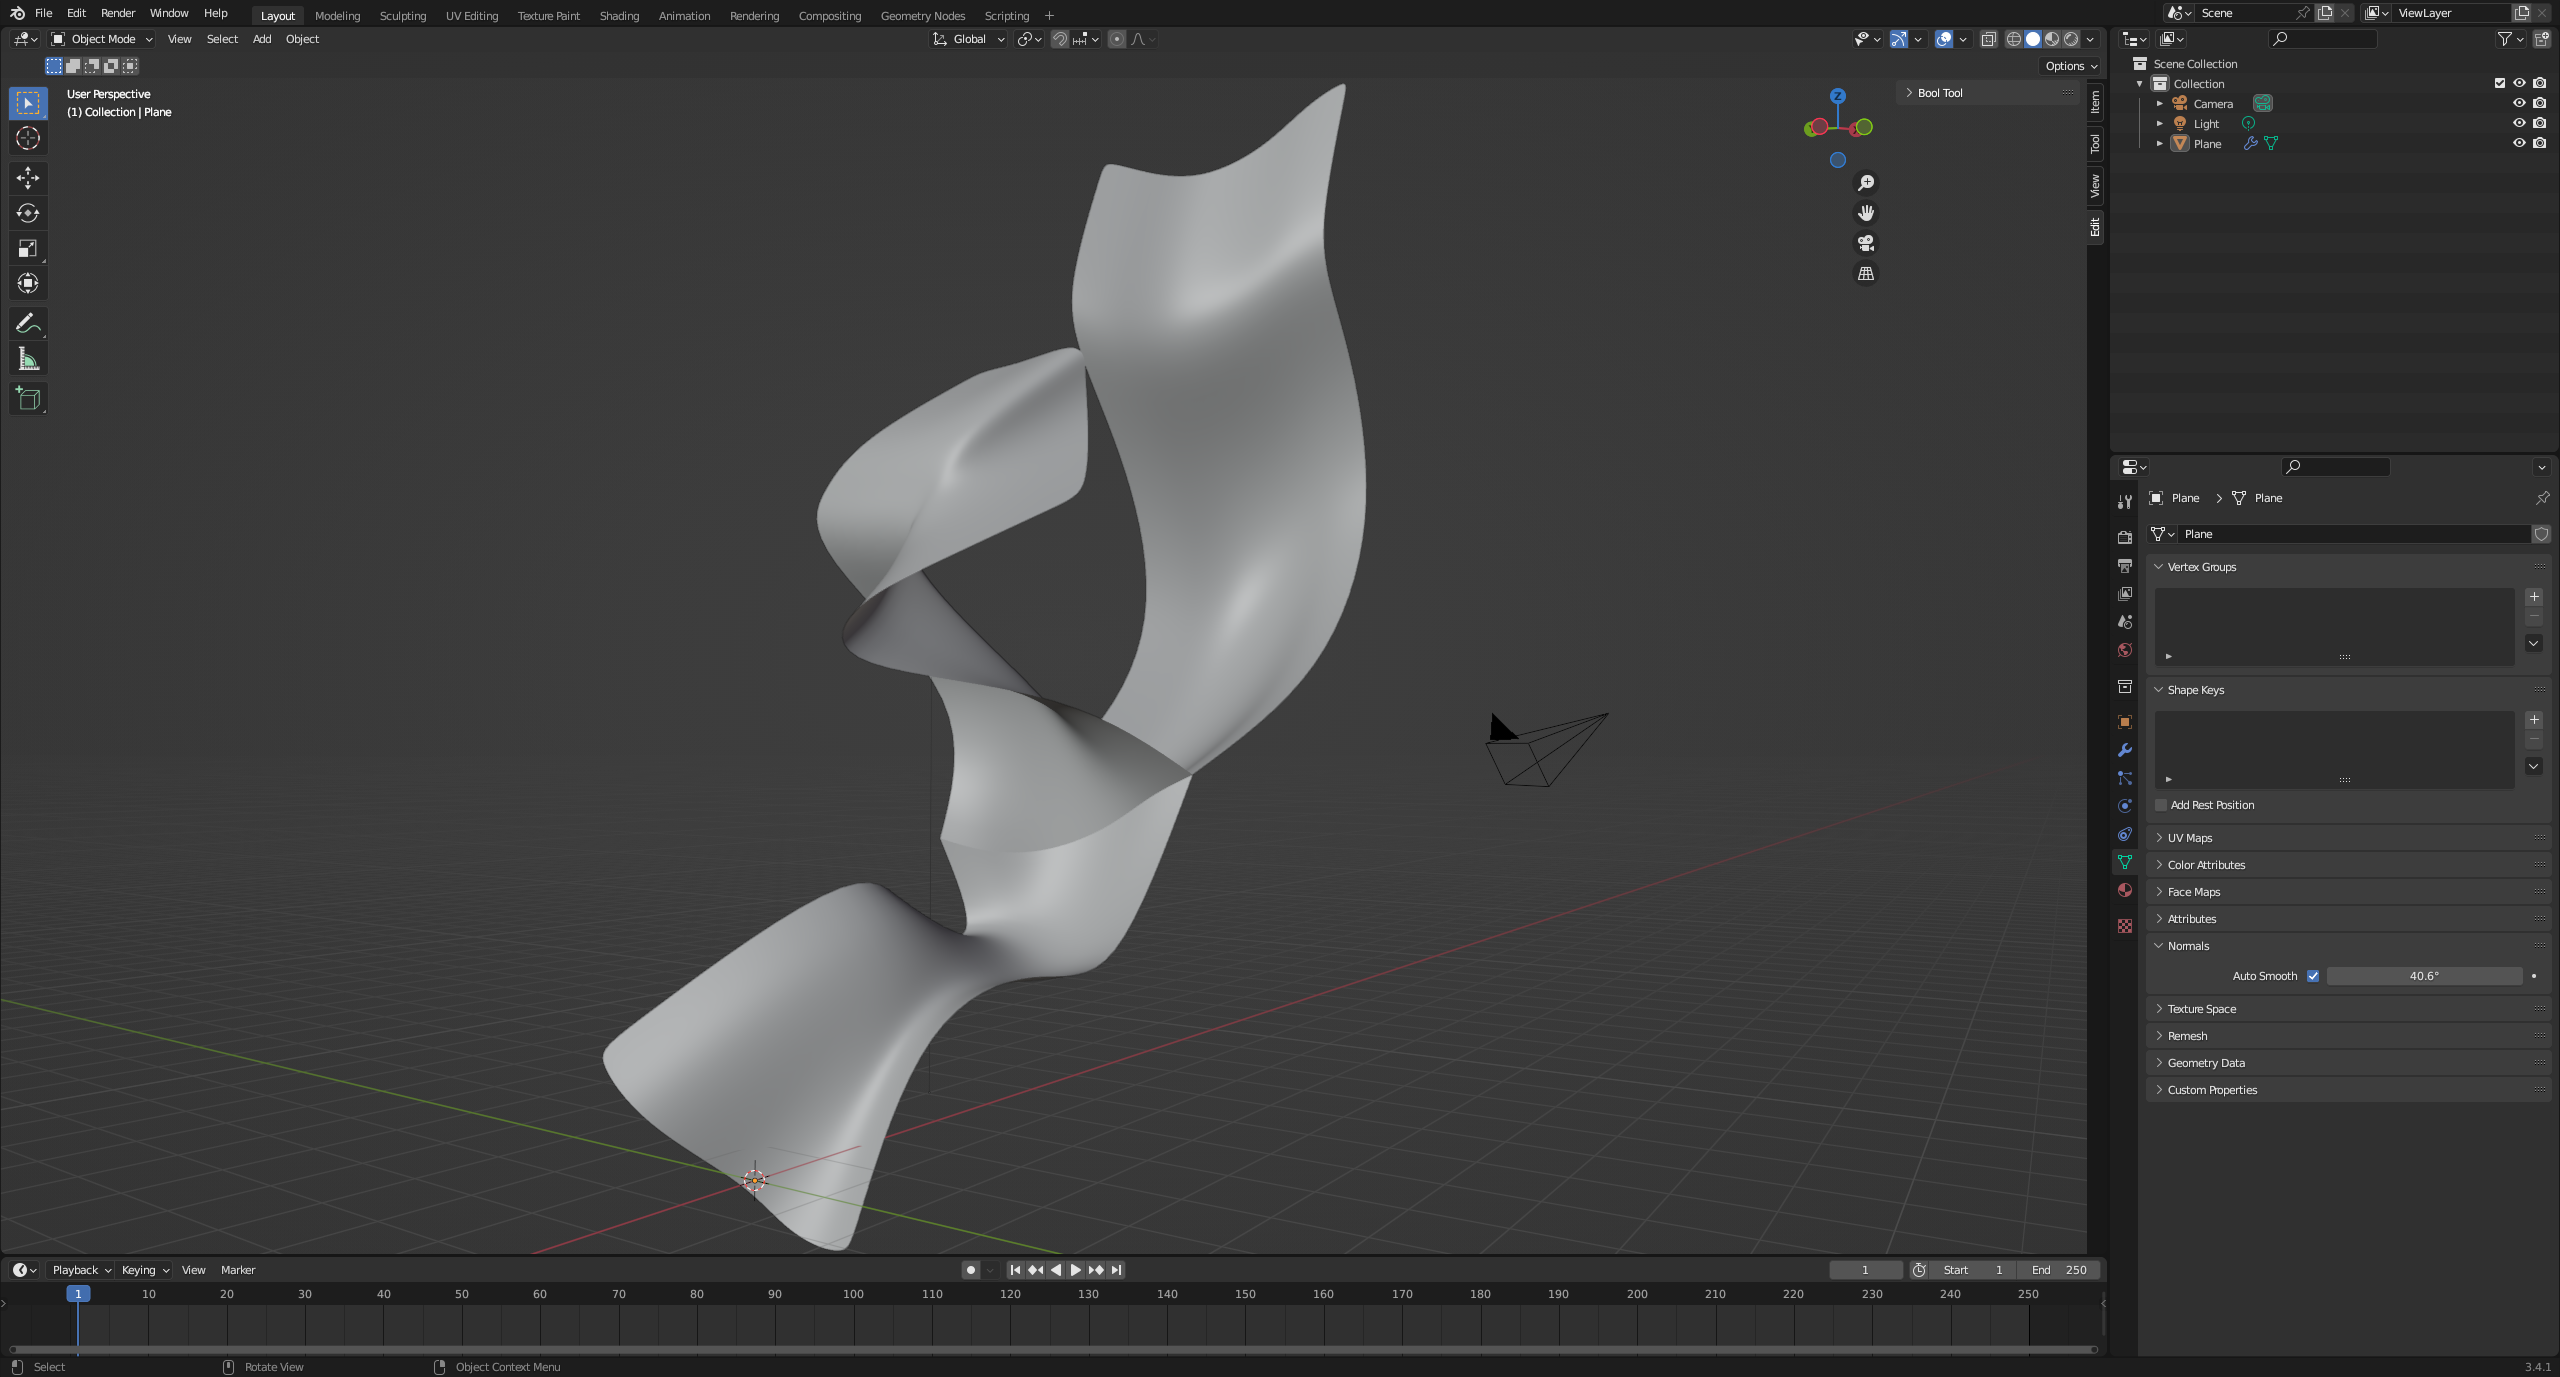2560x1377 pixels.
Task: Toggle camera view icon in viewport
Action: coord(1866,243)
